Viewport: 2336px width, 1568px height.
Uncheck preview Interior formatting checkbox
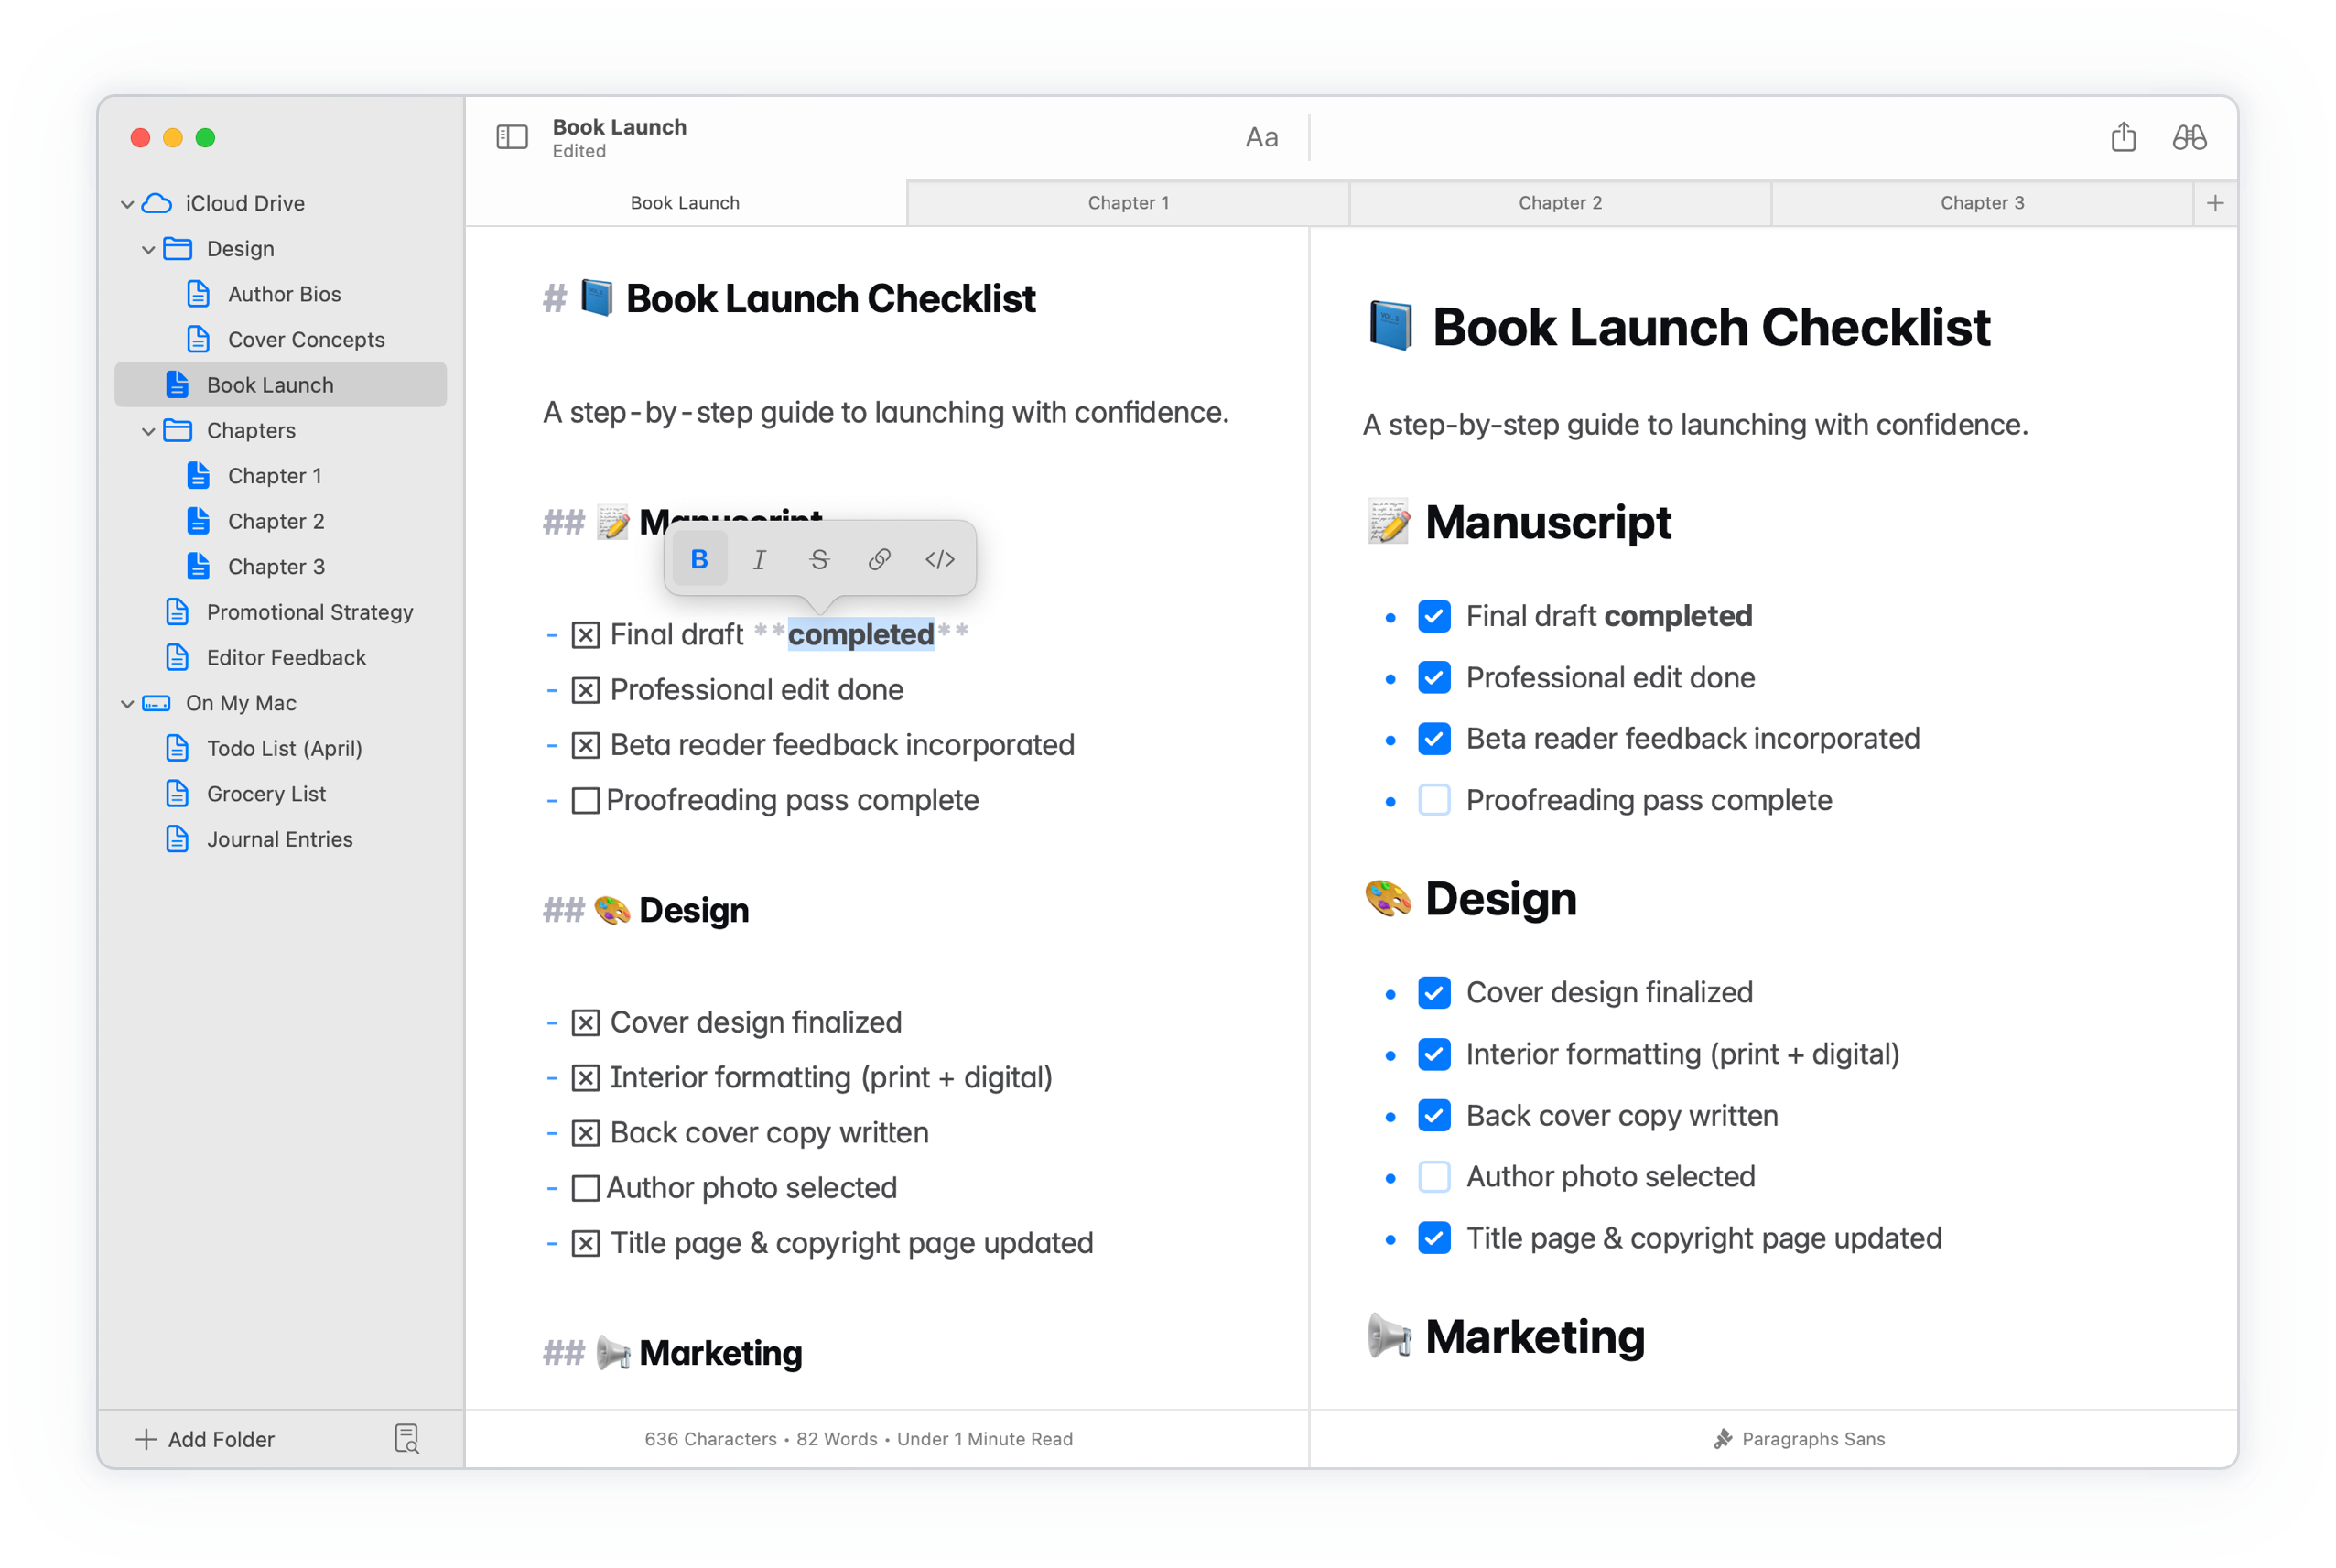coord(1434,1054)
